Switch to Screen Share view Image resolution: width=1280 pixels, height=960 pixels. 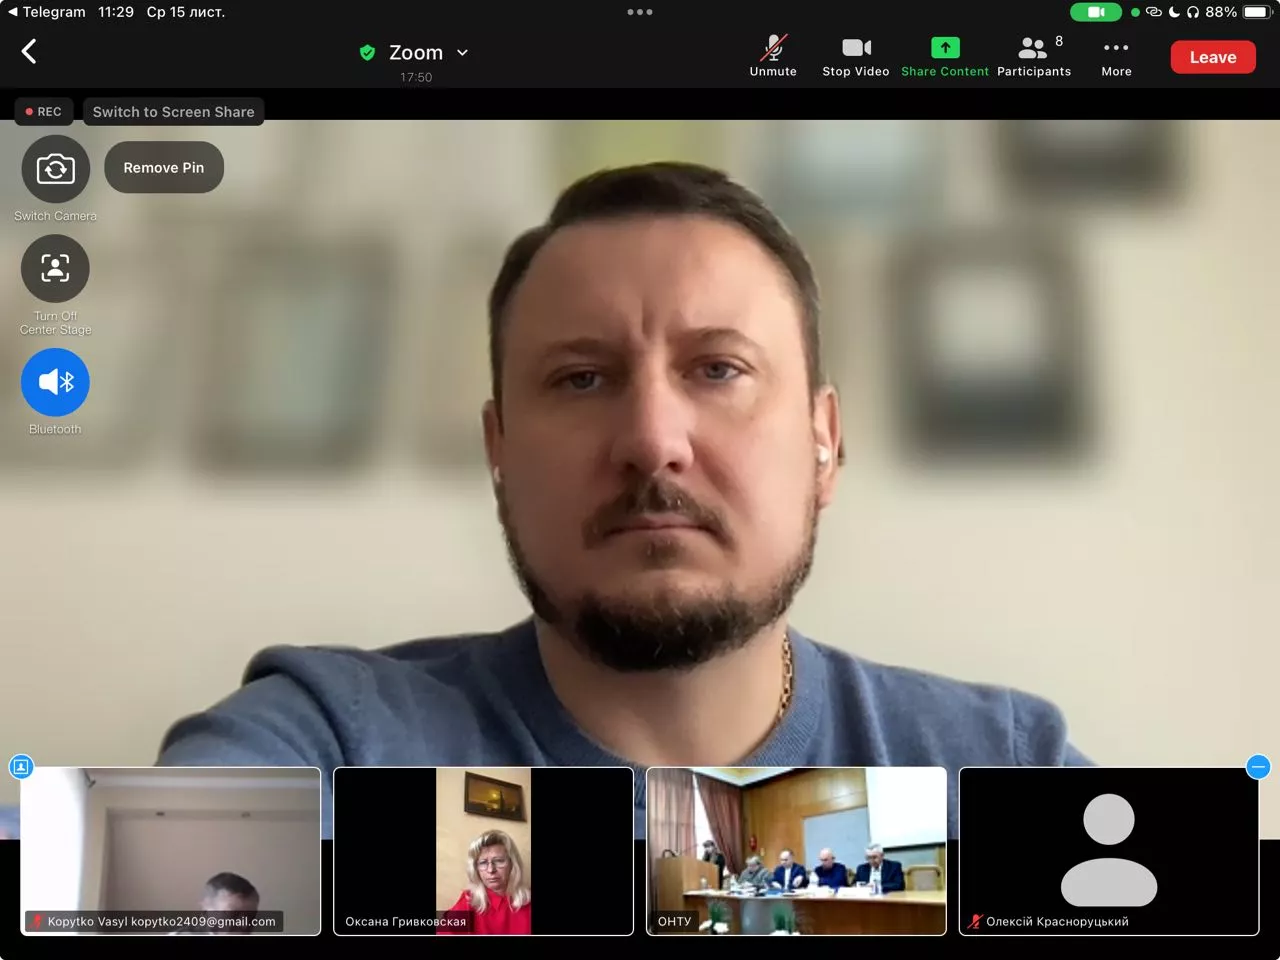(173, 112)
